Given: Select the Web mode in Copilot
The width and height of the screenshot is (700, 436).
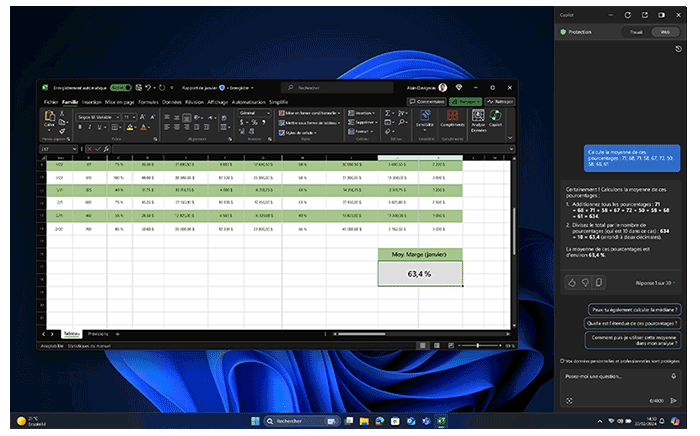Looking at the screenshot, I should [663, 32].
